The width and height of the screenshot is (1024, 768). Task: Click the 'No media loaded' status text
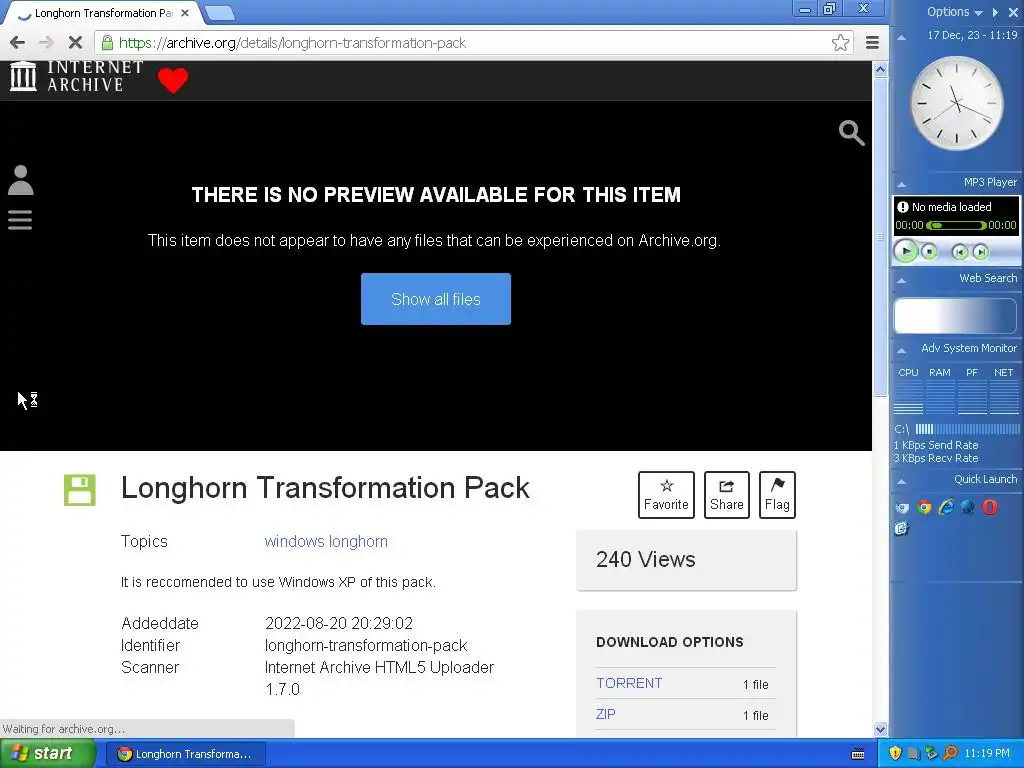click(x=952, y=207)
